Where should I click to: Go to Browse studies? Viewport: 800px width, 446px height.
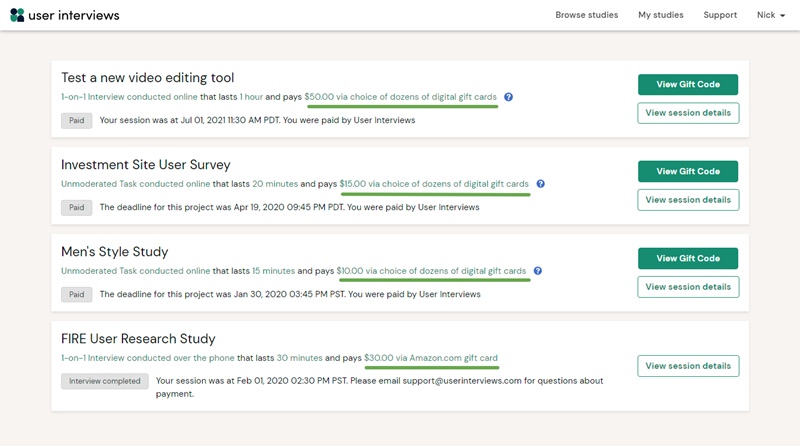coord(587,15)
